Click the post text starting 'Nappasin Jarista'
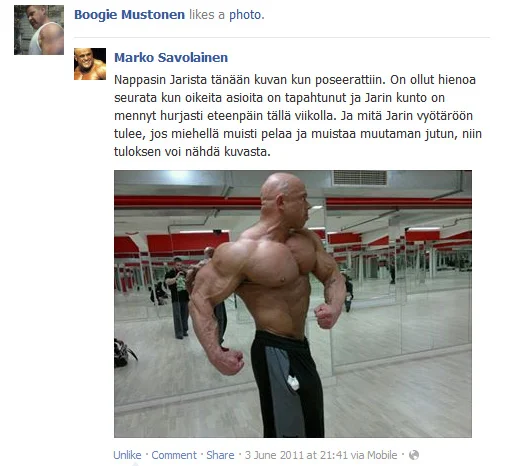The width and height of the screenshot is (511, 466). pos(298,116)
